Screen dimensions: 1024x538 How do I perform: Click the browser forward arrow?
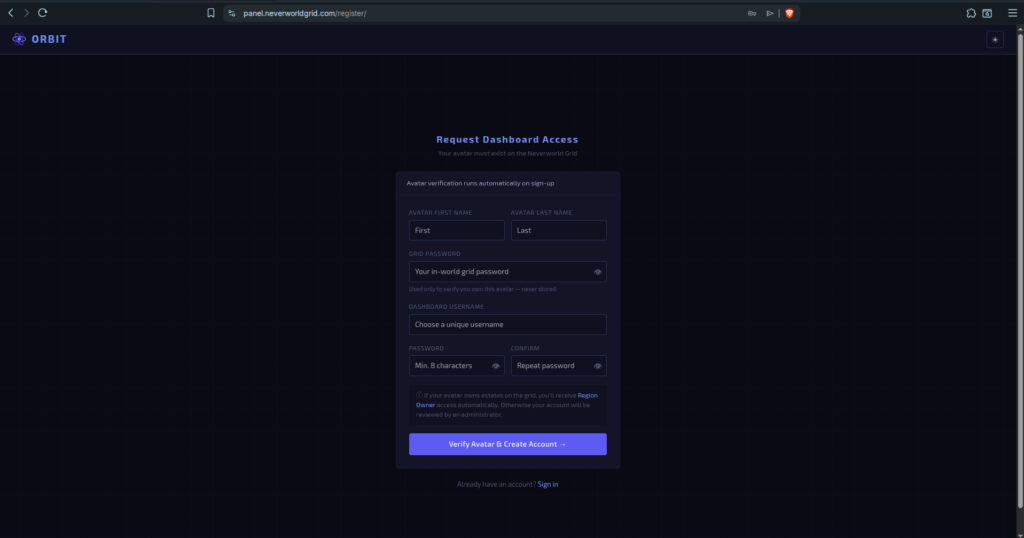26,13
